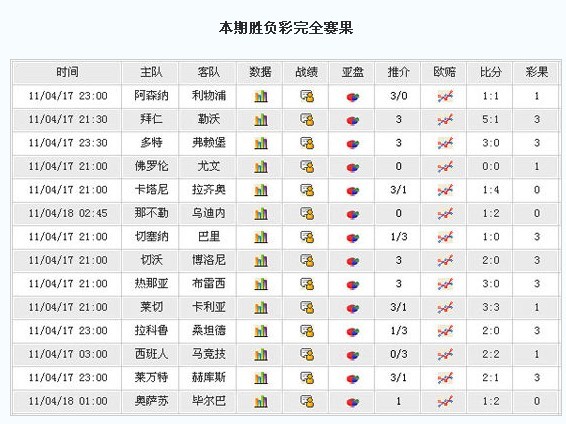This screenshot has width=566, height=424.
Task: Select away team 布雷西
Action: click(209, 283)
